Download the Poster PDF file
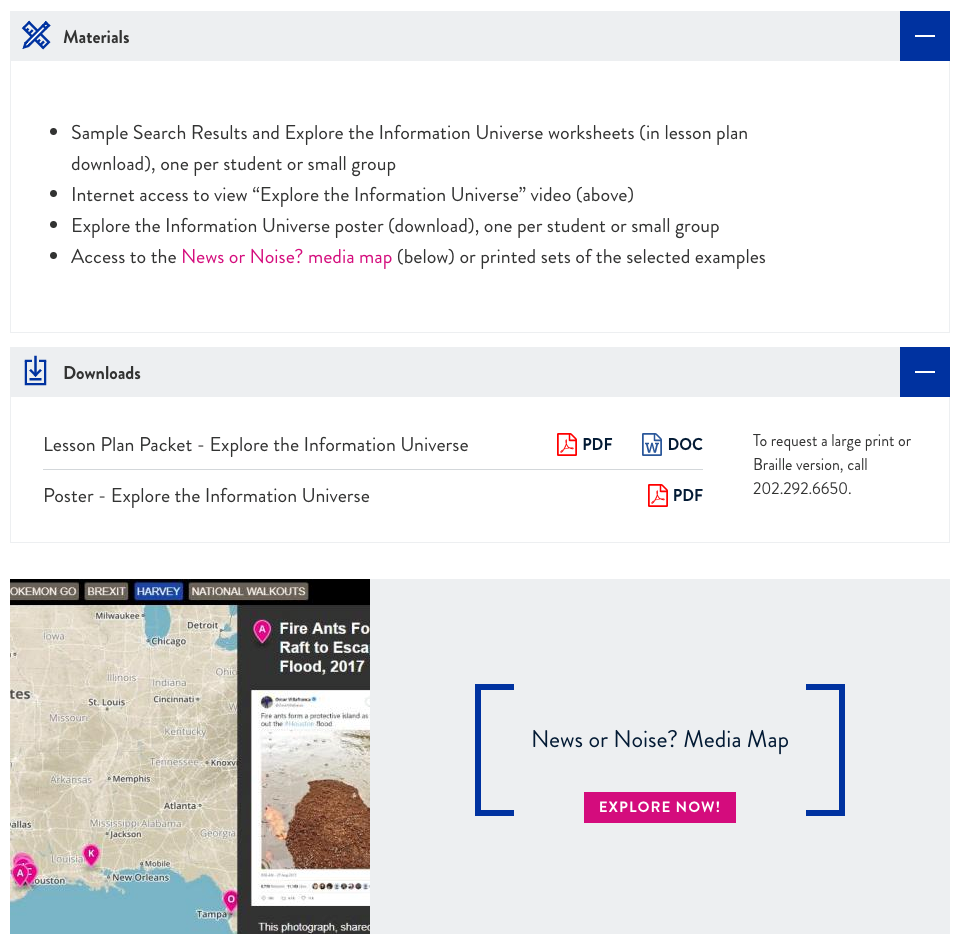This screenshot has height=934, width=964. coord(675,495)
